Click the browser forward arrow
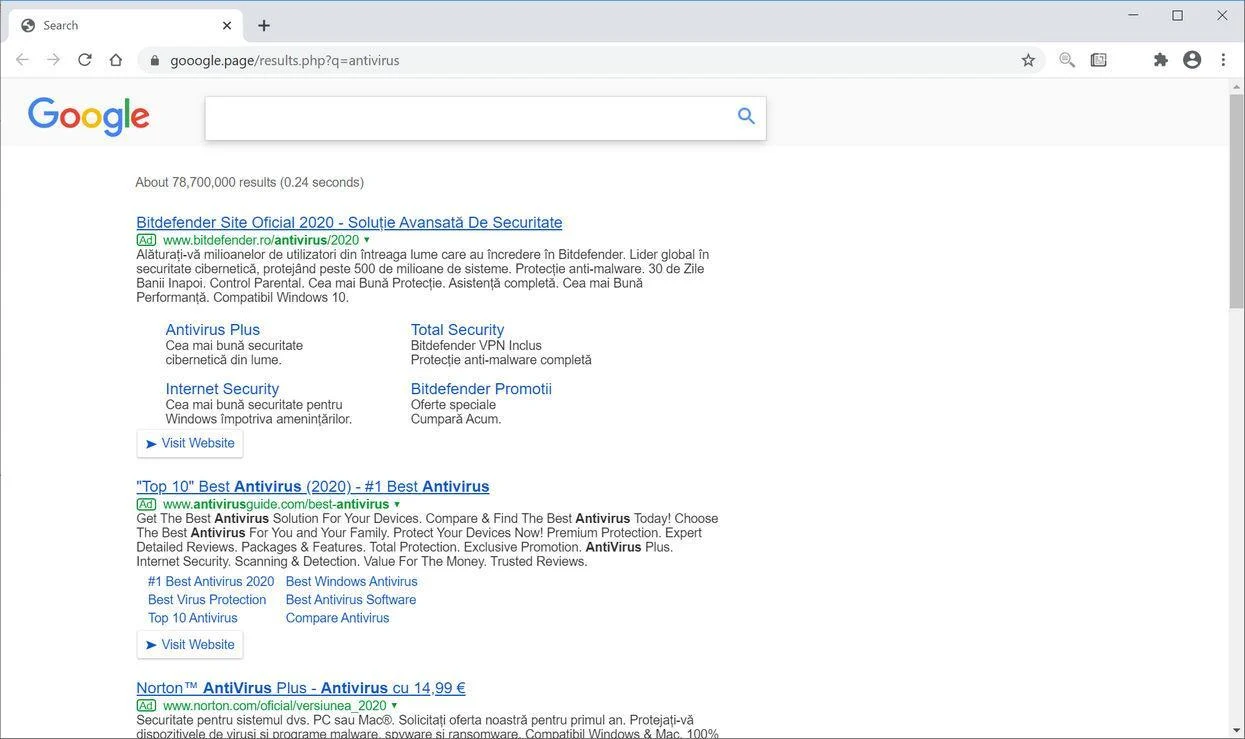Viewport: 1245px width, 739px height. pyautogui.click(x=53, y=60)
